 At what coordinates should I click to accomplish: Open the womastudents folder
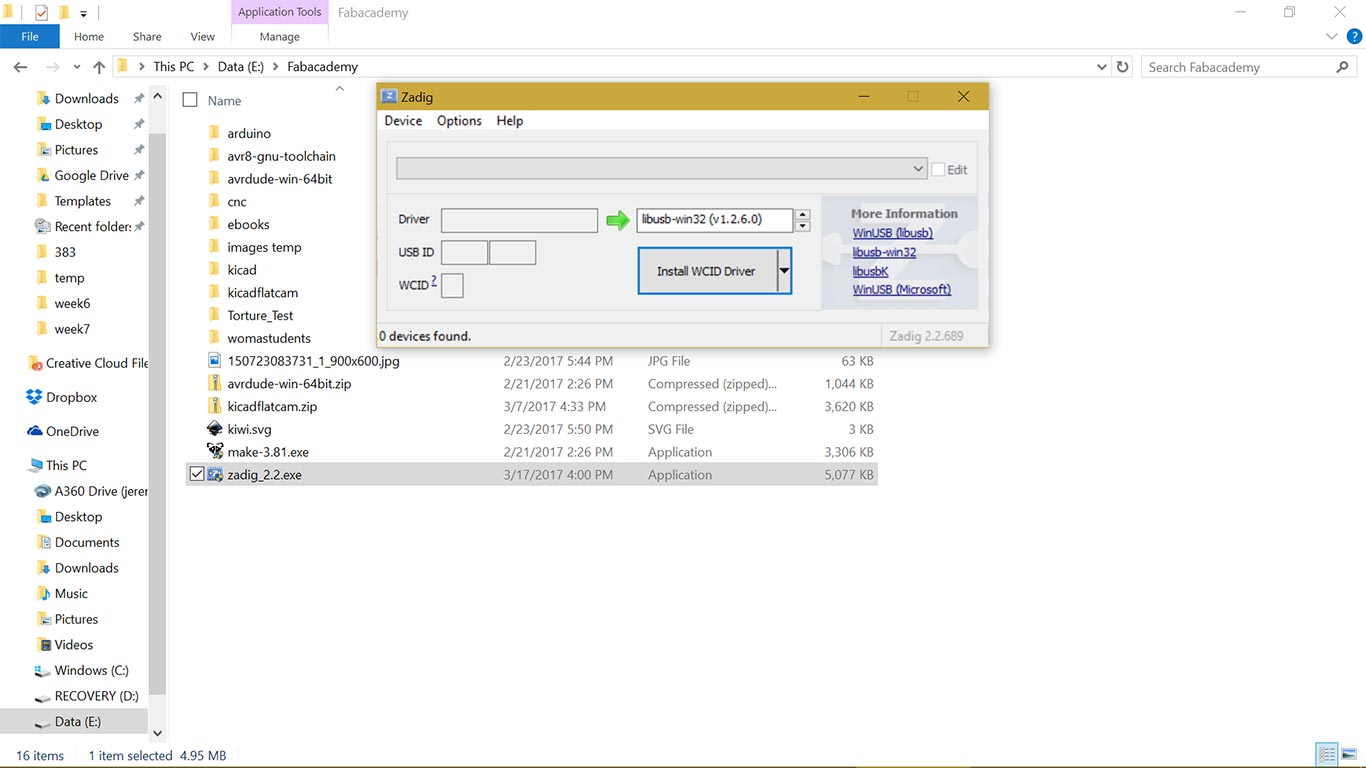(269, 338)
